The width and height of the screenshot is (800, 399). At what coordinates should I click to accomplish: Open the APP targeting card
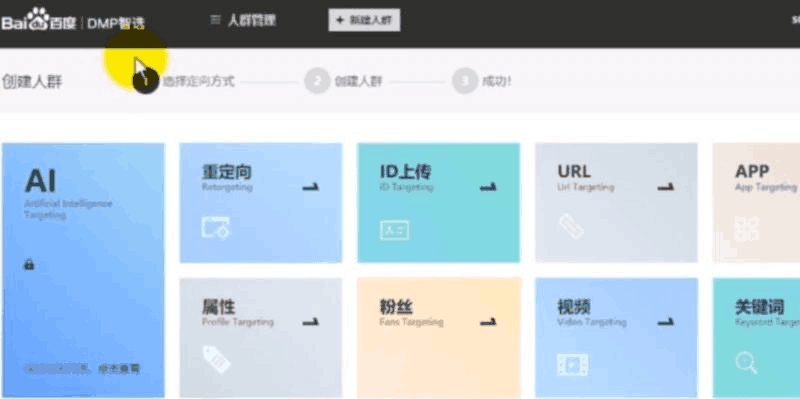click(756, 203)
